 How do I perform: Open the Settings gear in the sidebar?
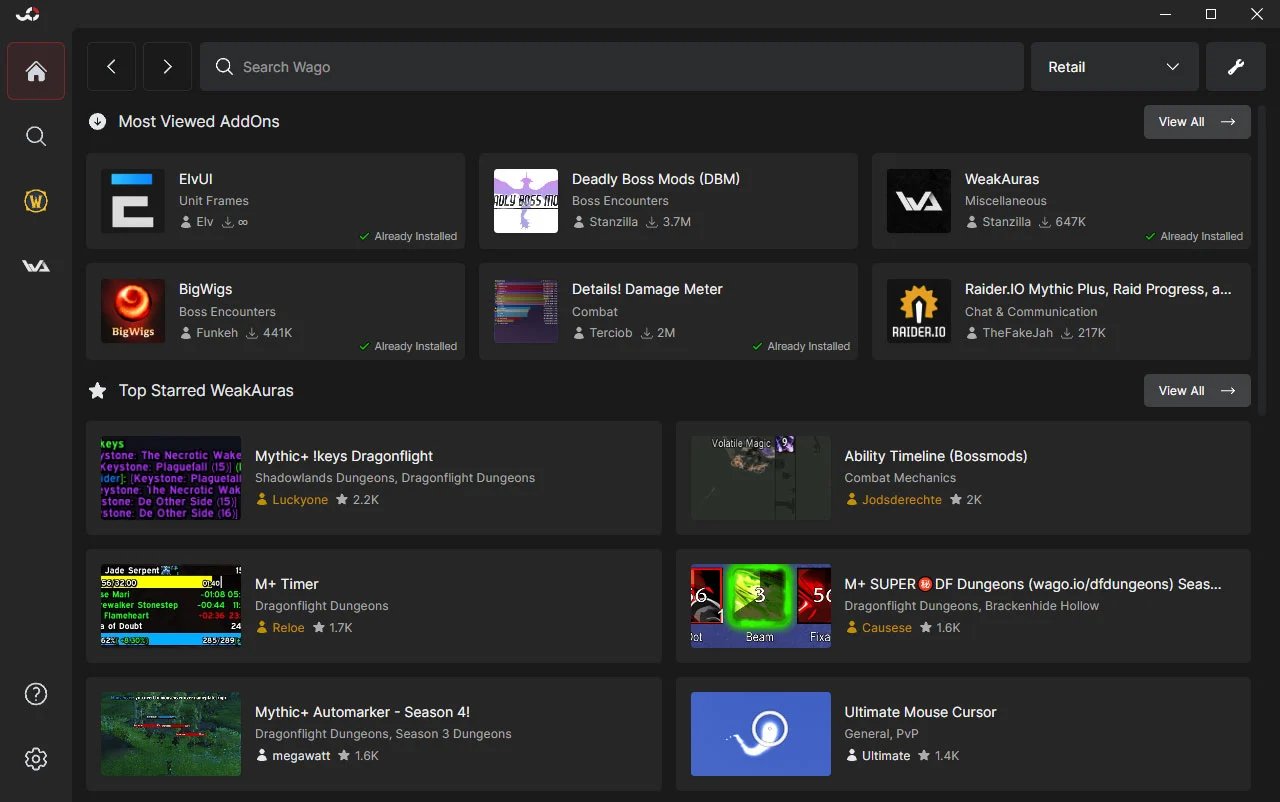coord(36,759)
